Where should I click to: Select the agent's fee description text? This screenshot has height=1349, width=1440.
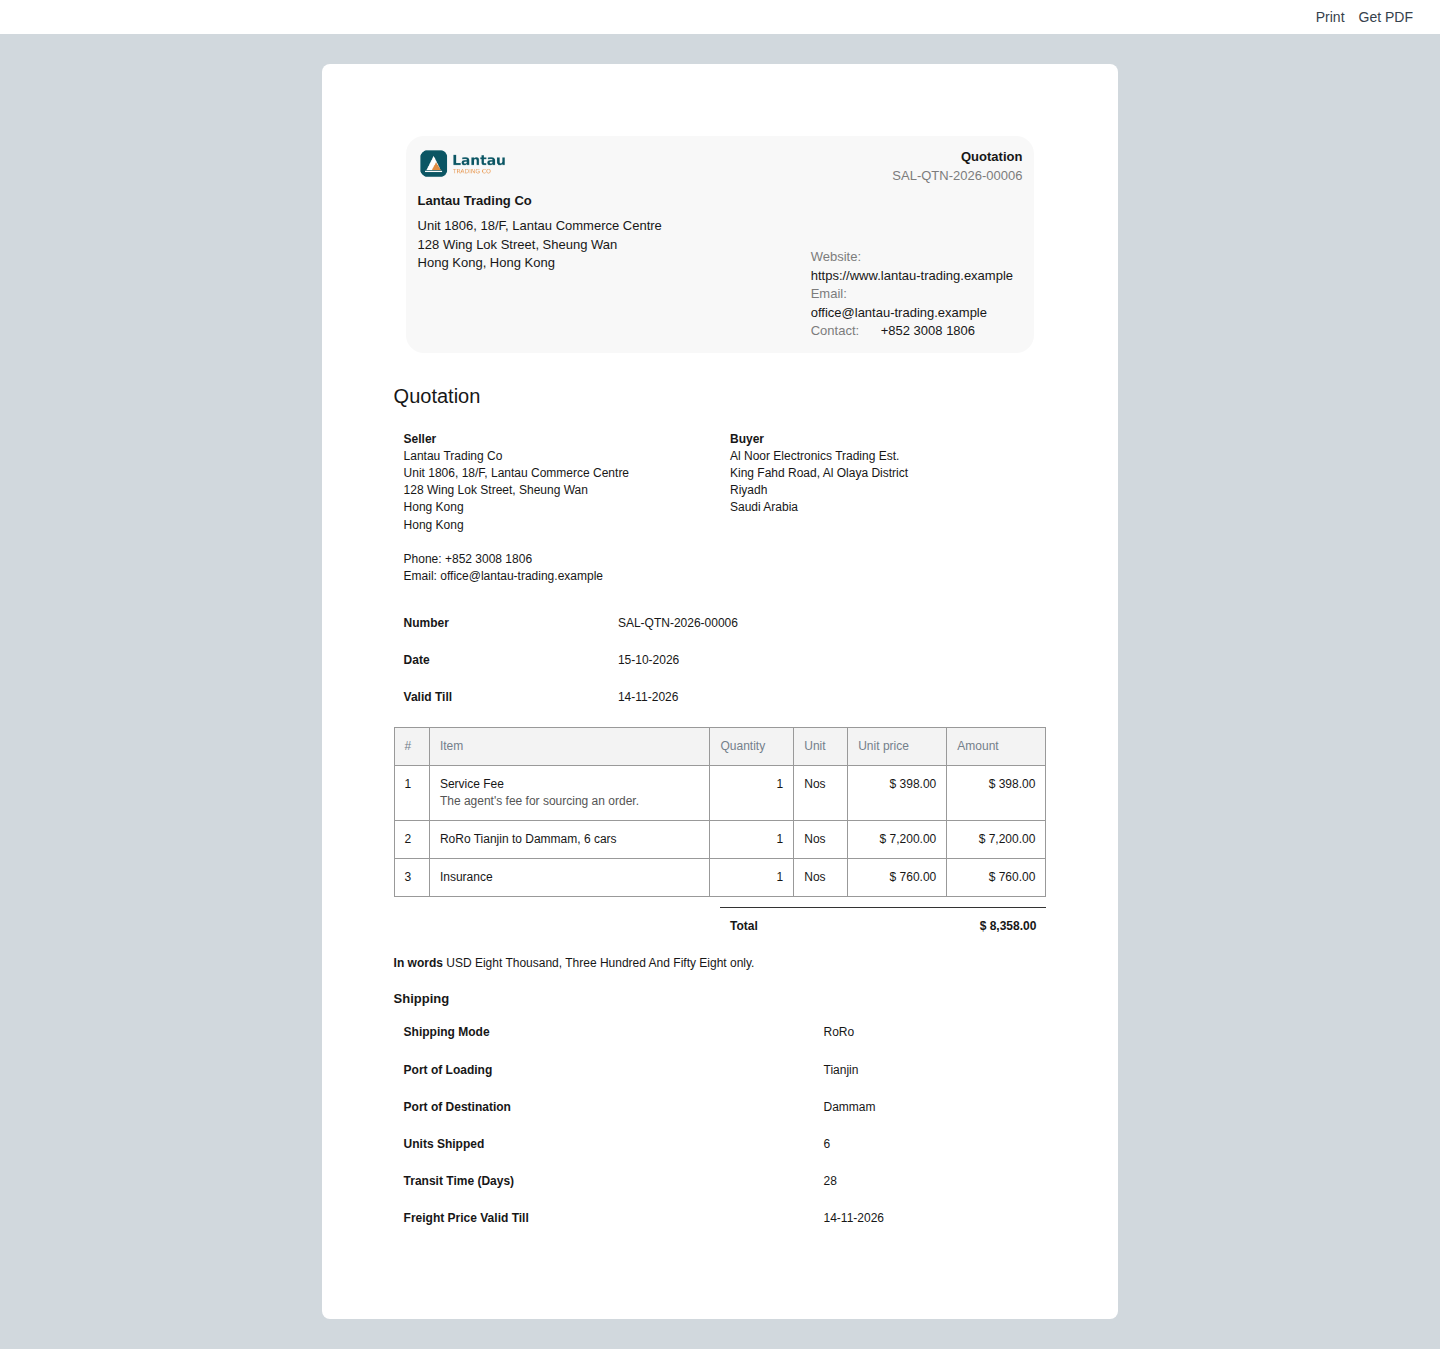539,801
